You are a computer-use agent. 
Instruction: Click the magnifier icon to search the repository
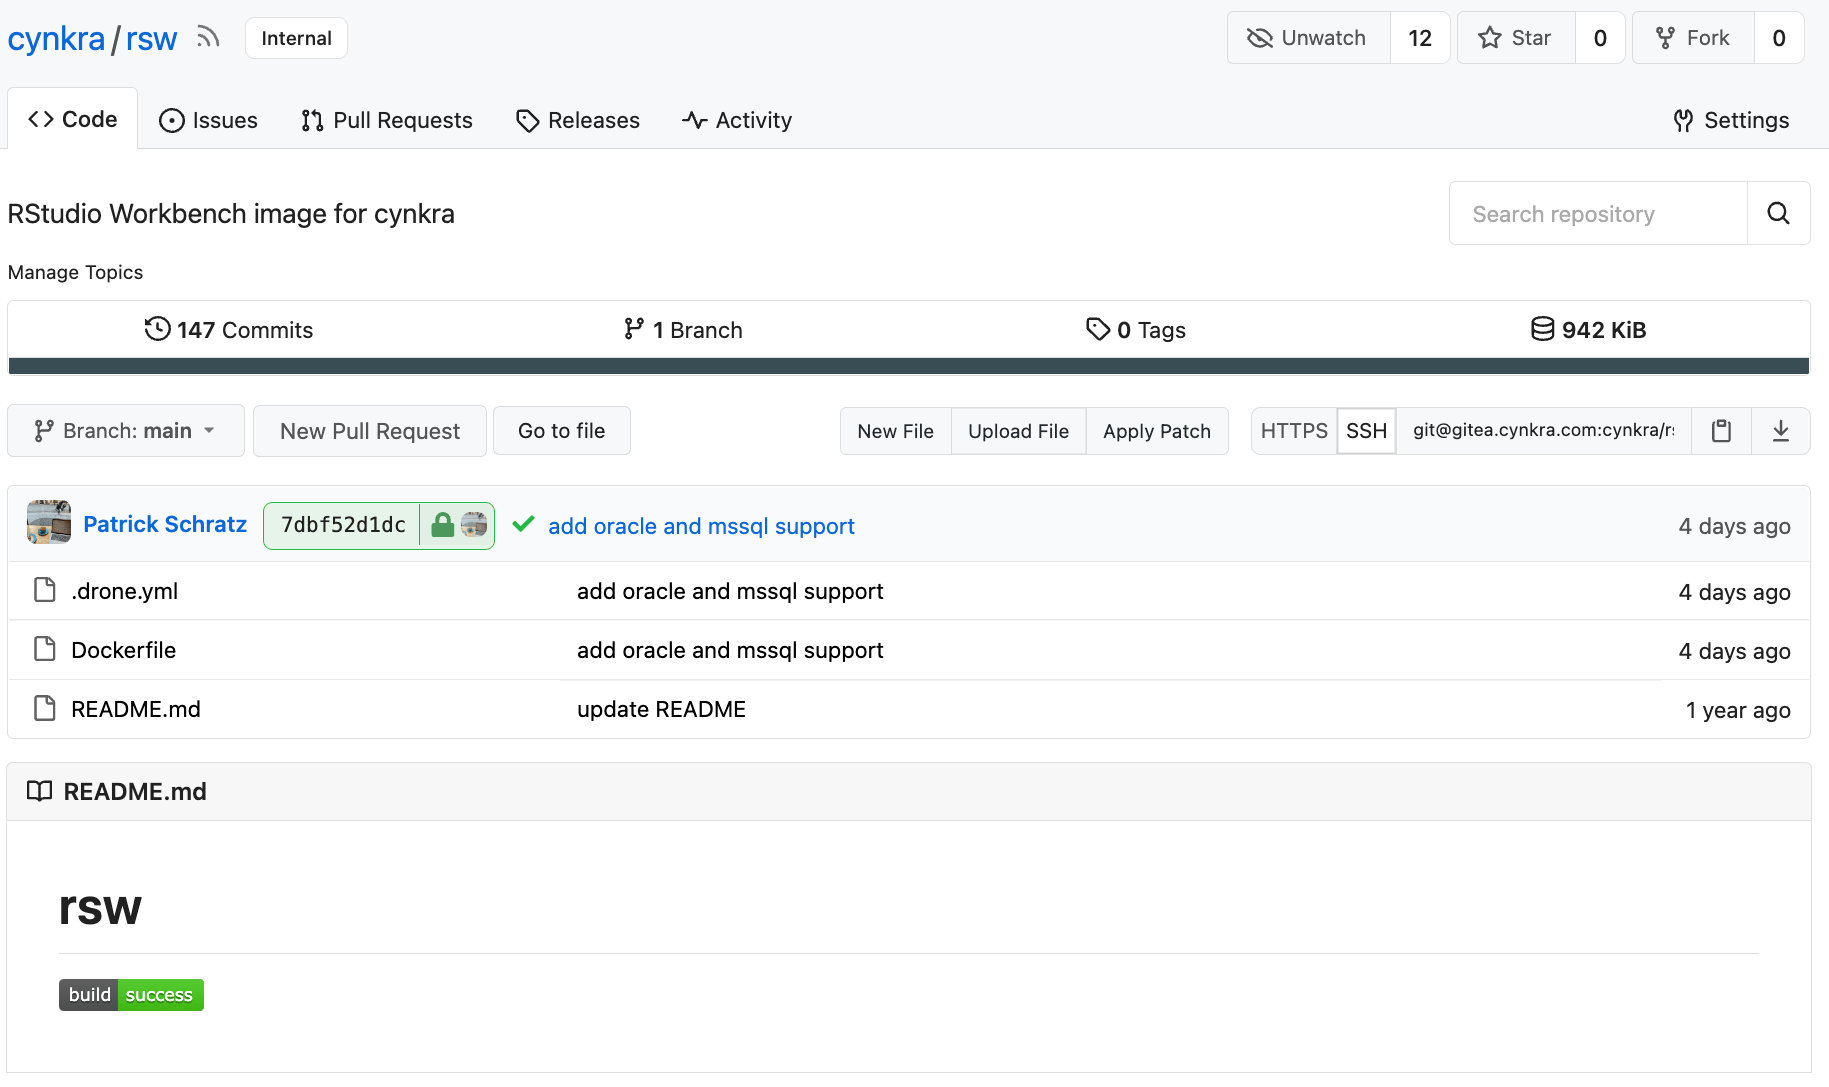click(1778, 213)
